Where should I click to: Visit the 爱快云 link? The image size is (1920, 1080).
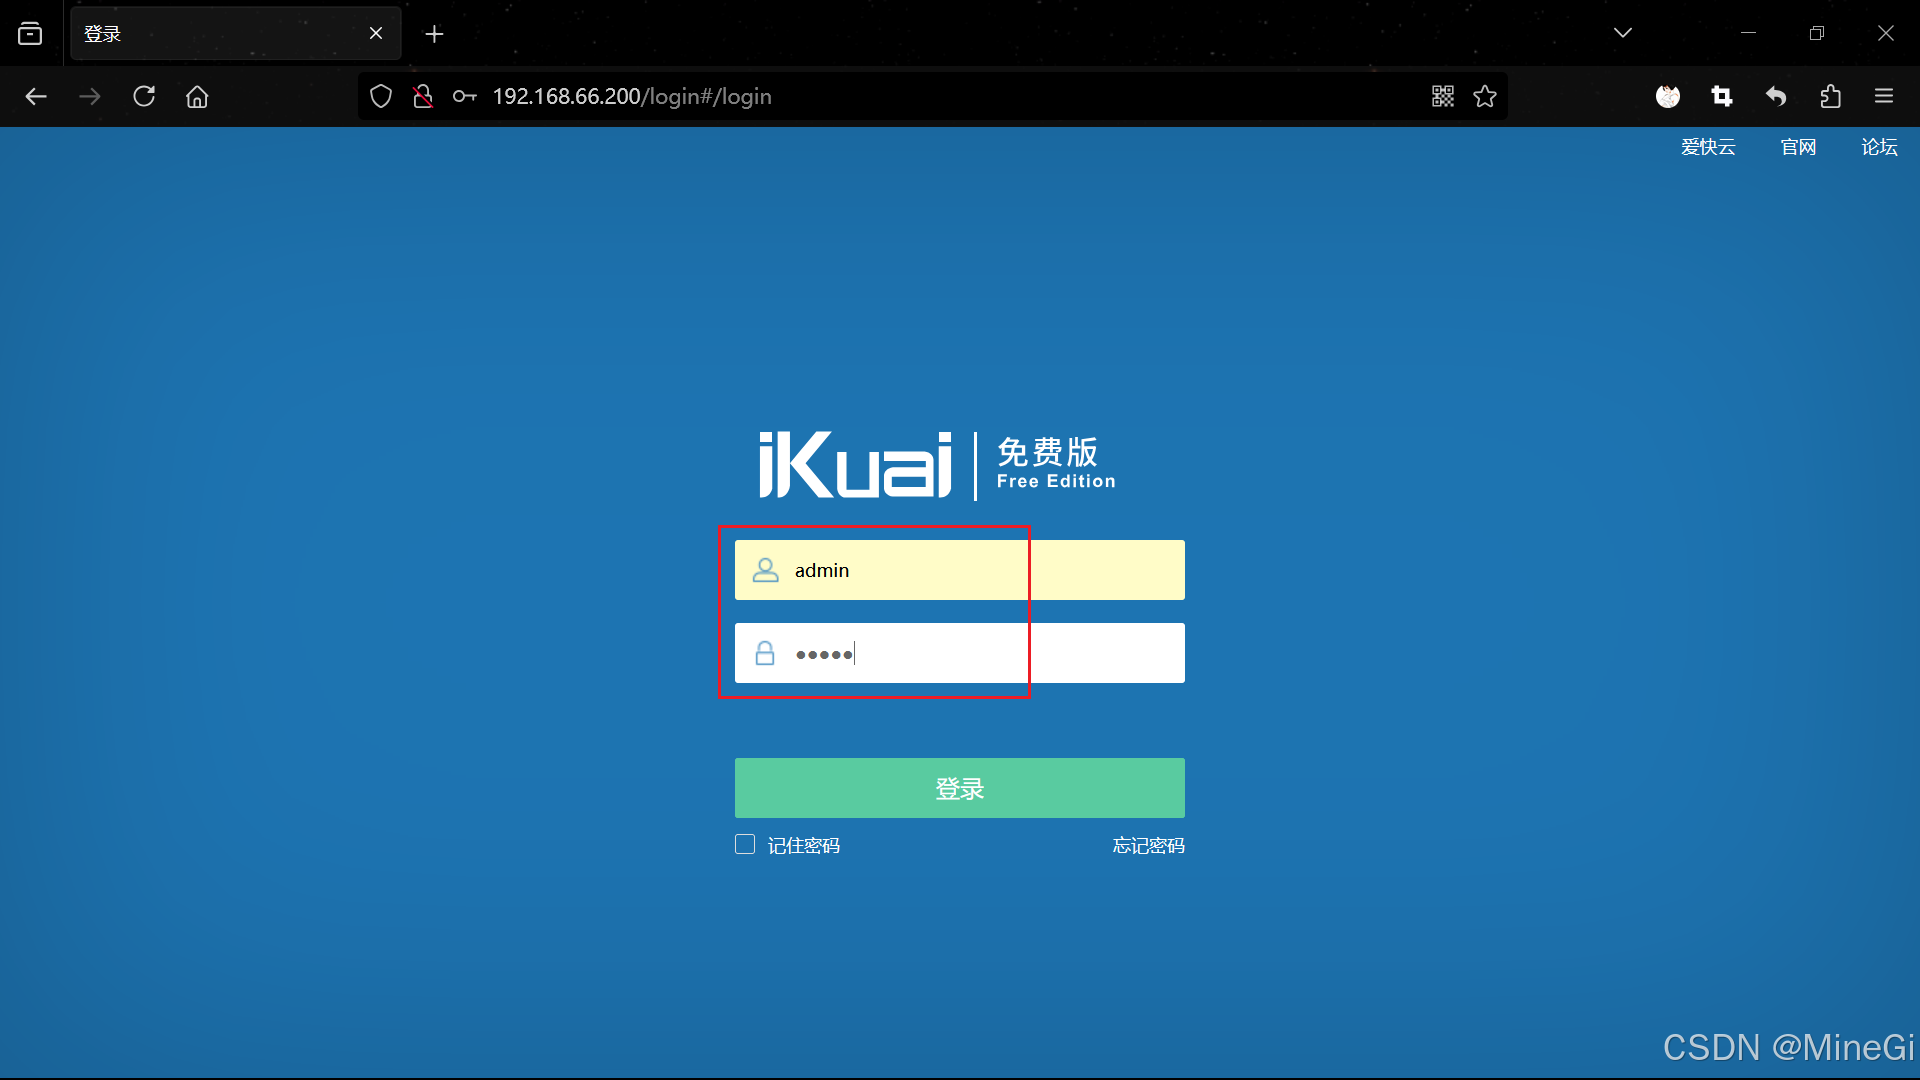(1708, 147)
